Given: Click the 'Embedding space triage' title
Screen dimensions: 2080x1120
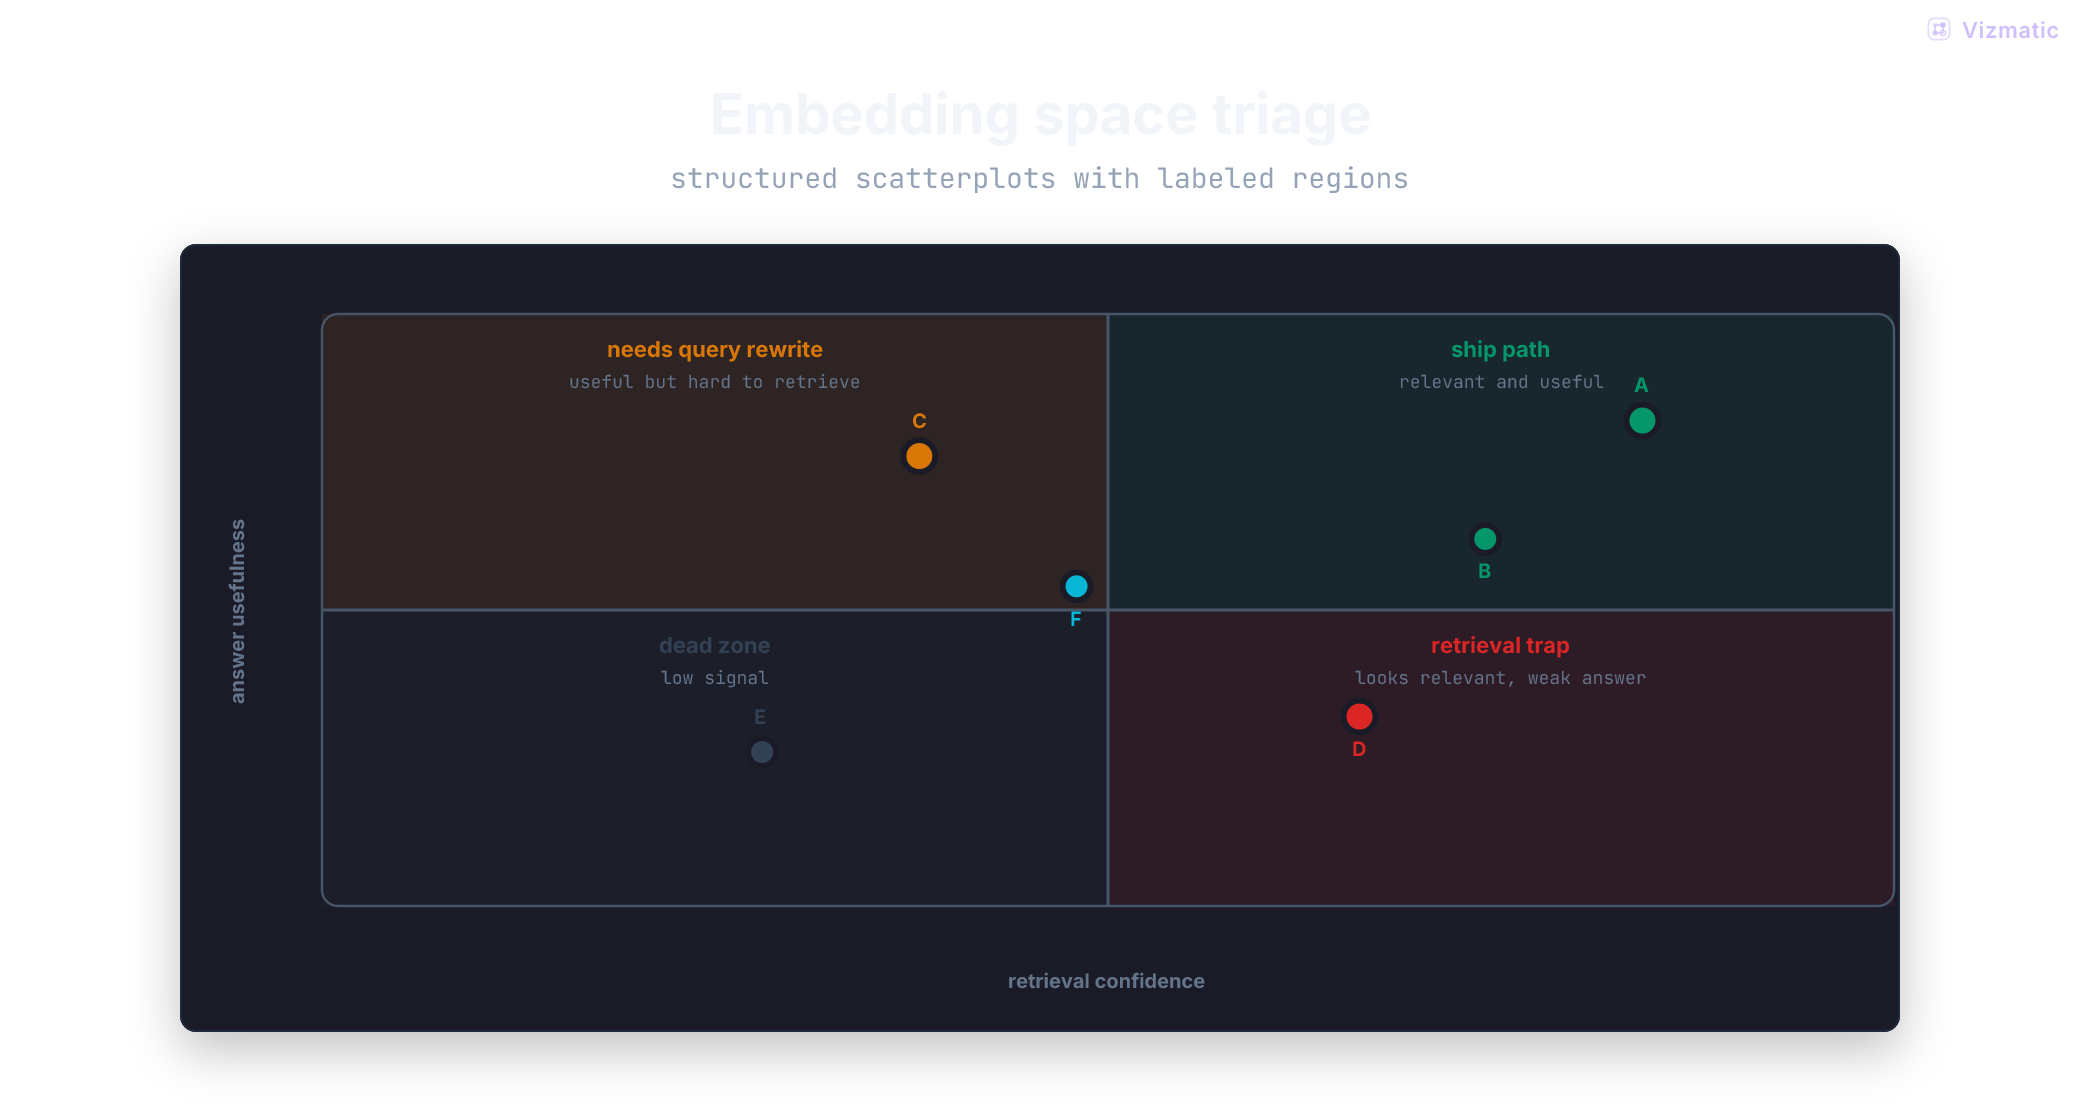Looking at the screenshot, I should click(1040, 115).
